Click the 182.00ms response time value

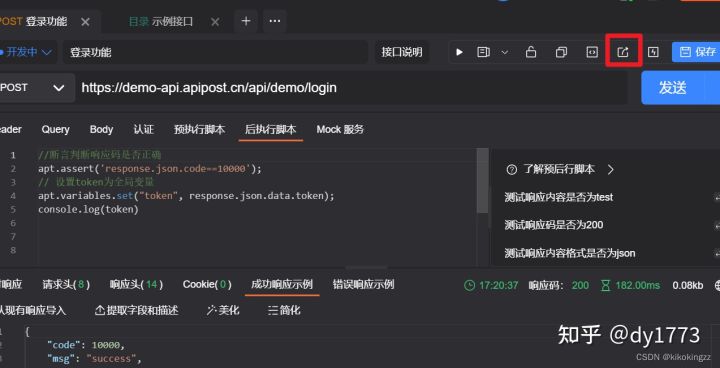[637, 285]
